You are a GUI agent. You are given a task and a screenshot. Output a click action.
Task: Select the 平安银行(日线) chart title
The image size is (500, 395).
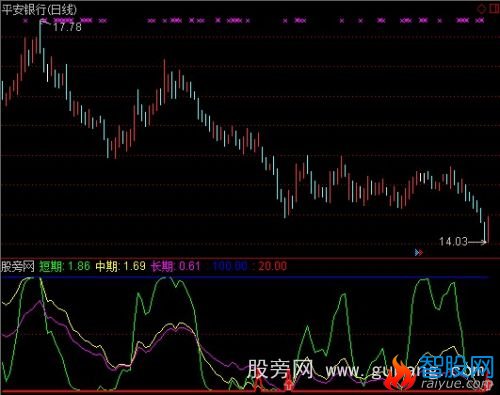pyautogui.click(x=39, y=9)
